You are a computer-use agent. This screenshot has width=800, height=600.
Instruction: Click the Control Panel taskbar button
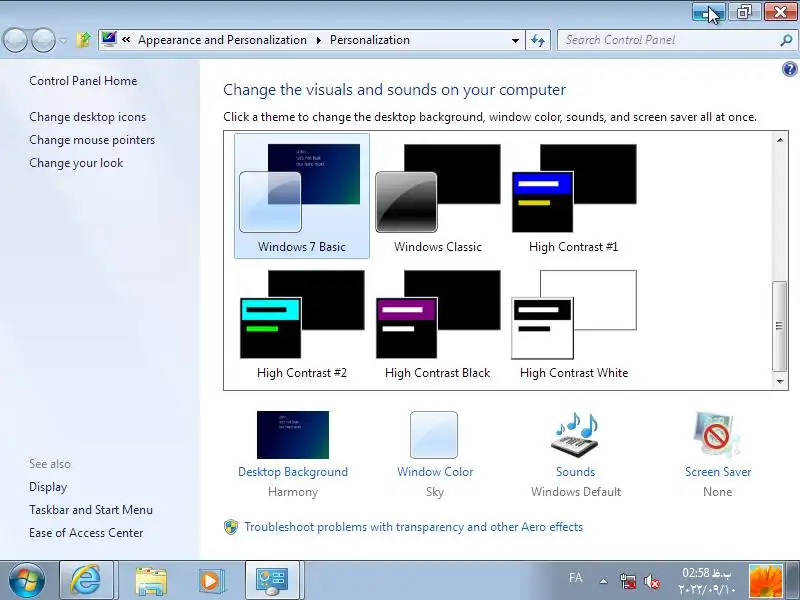point(272,580)
